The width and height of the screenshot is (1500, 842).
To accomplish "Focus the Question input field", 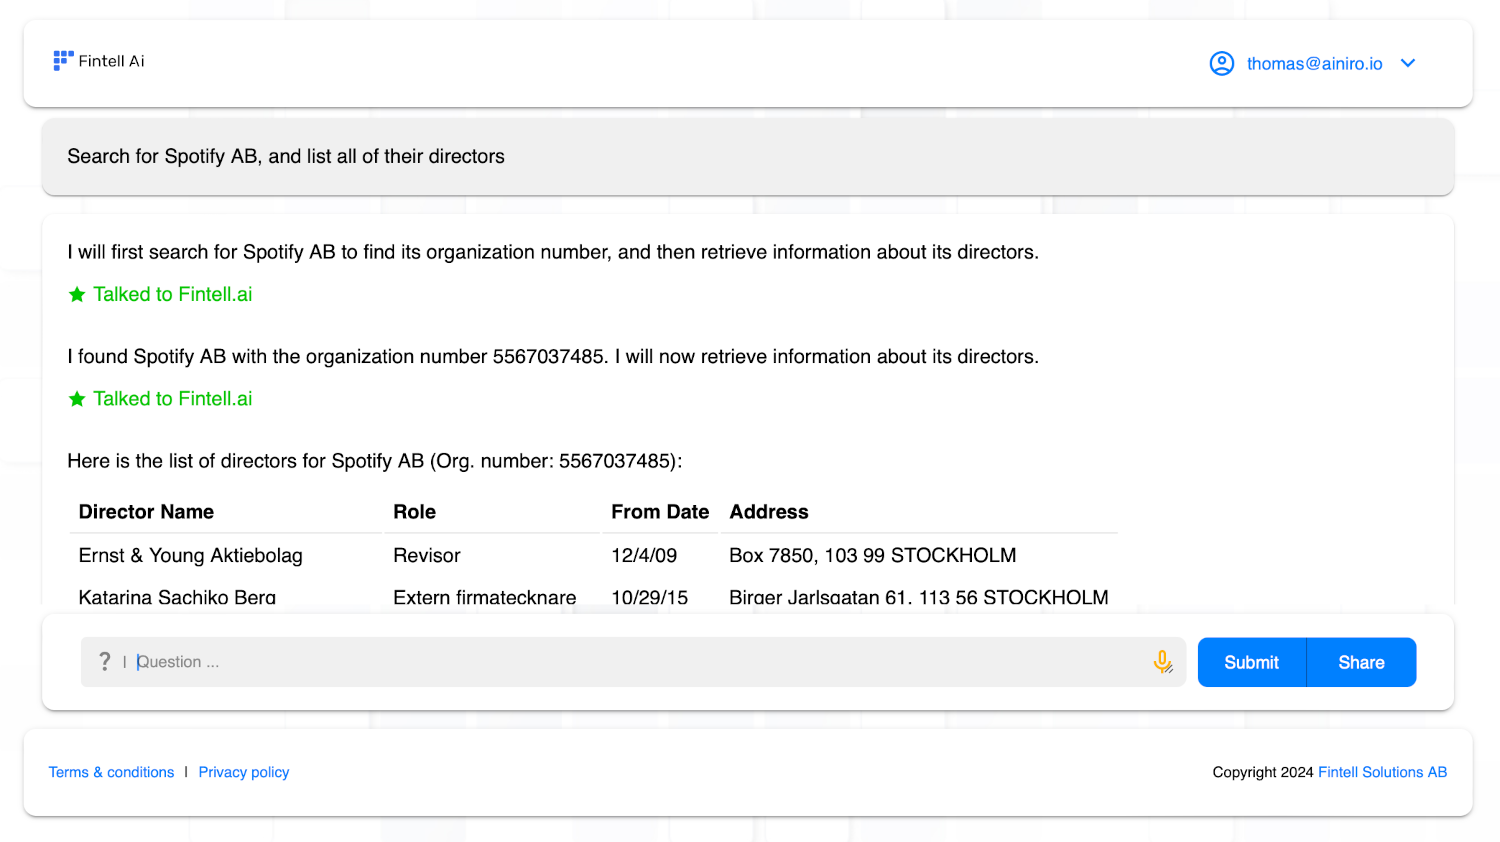I will [x=633, y=662].
